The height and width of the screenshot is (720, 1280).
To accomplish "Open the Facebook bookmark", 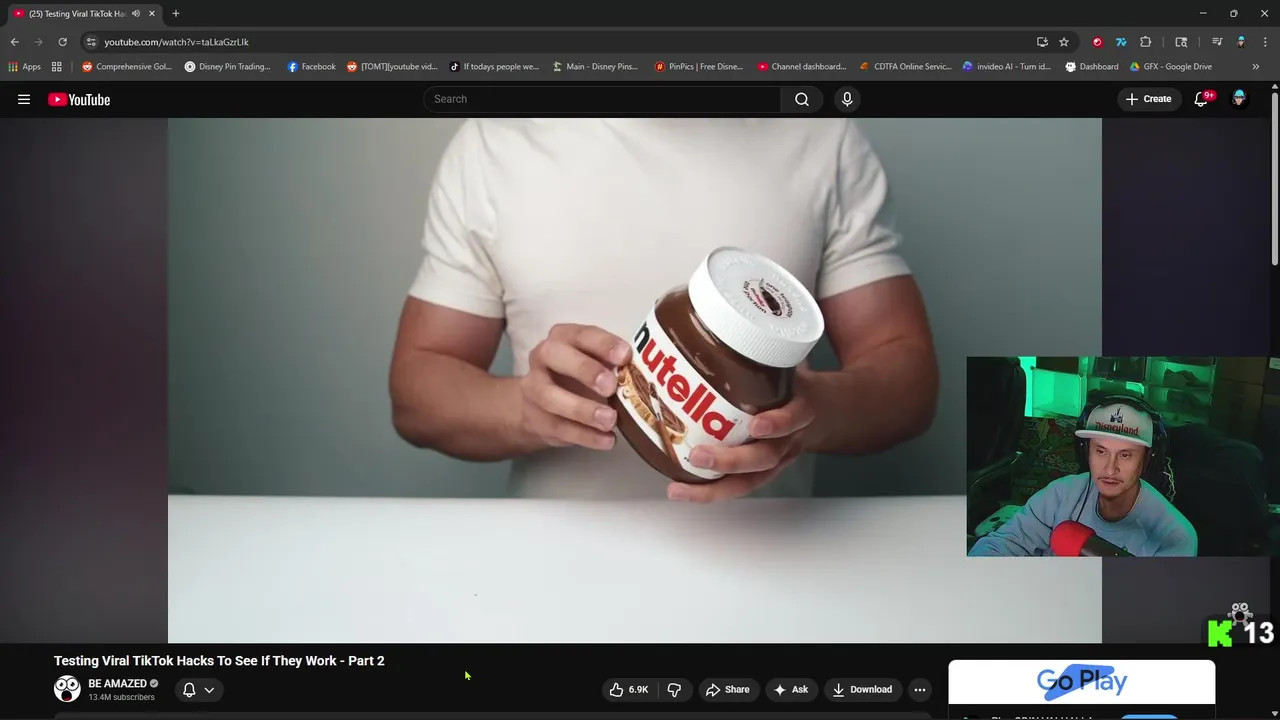I will [x=312, y=67].
